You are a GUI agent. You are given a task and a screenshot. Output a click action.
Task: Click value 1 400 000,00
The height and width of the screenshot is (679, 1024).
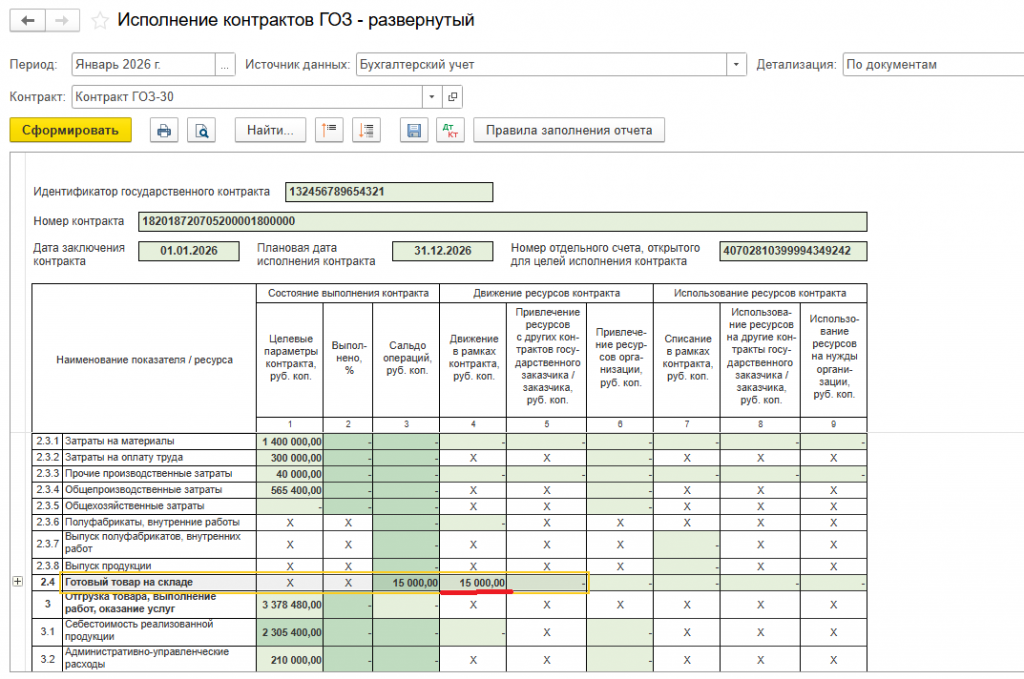click(291, 442)
